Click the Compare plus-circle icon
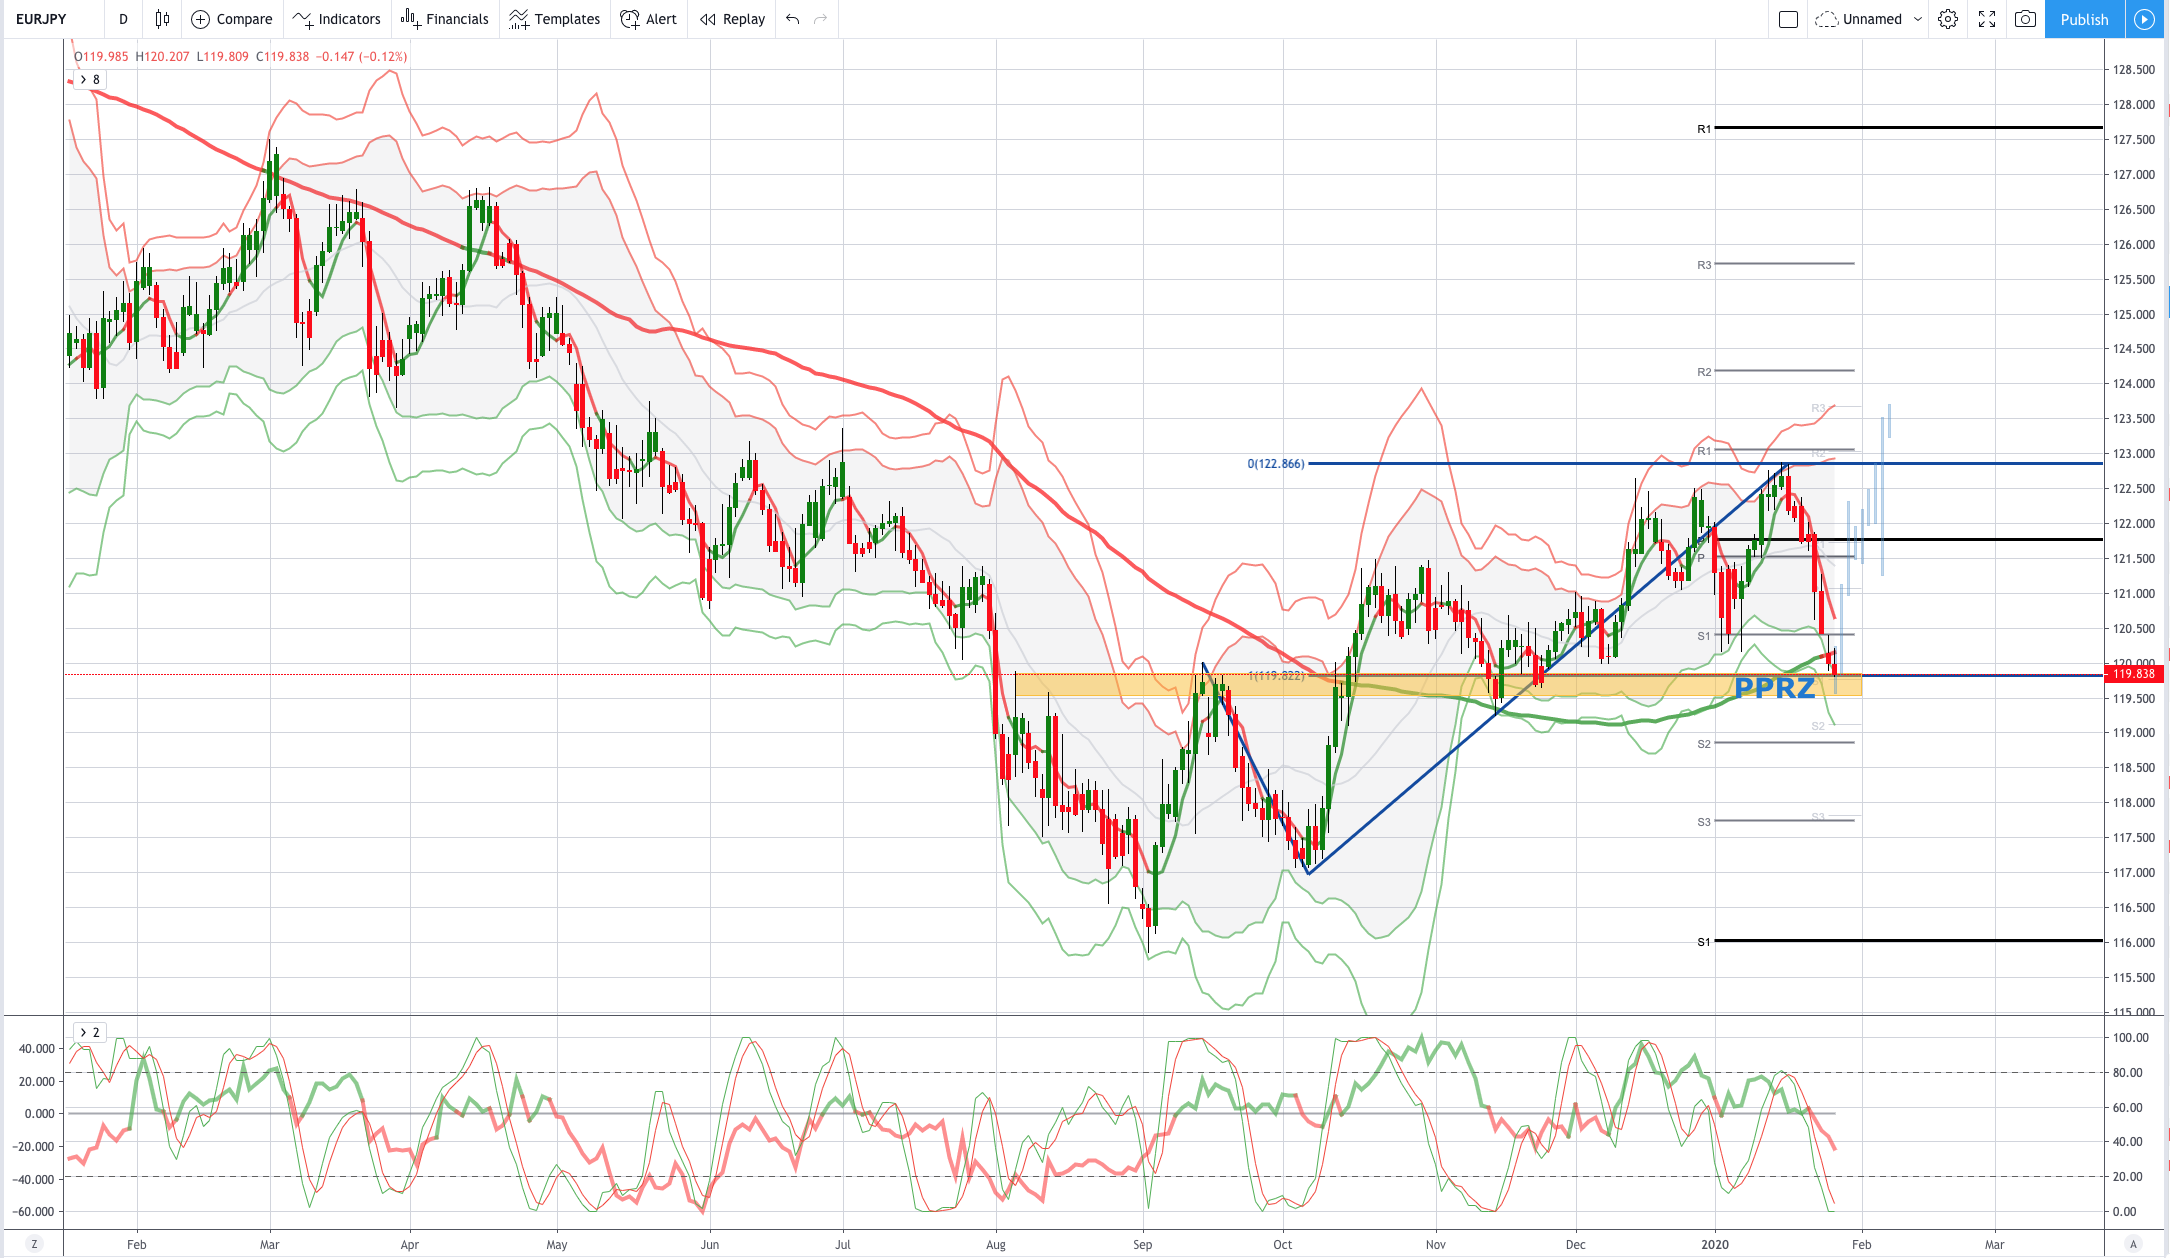The width and height of the screenshot is (2170, 1258). coord(200,19)
